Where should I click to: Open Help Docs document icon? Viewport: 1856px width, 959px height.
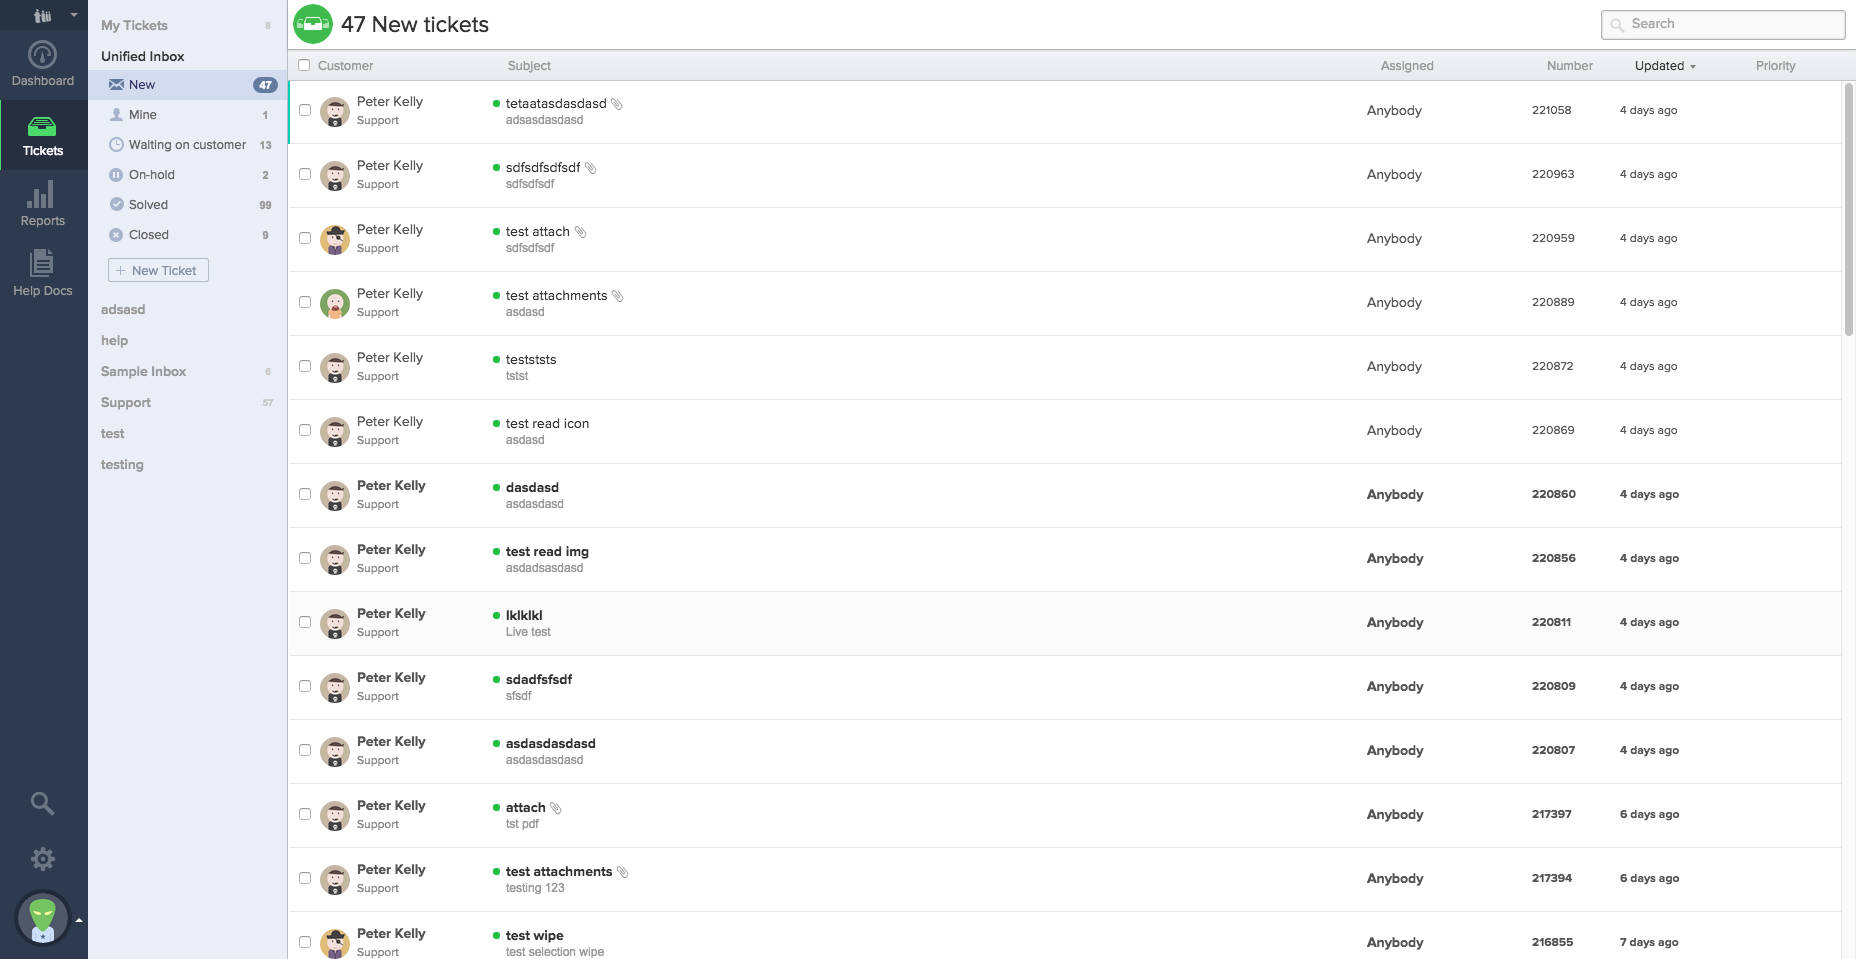pos(42,263)
